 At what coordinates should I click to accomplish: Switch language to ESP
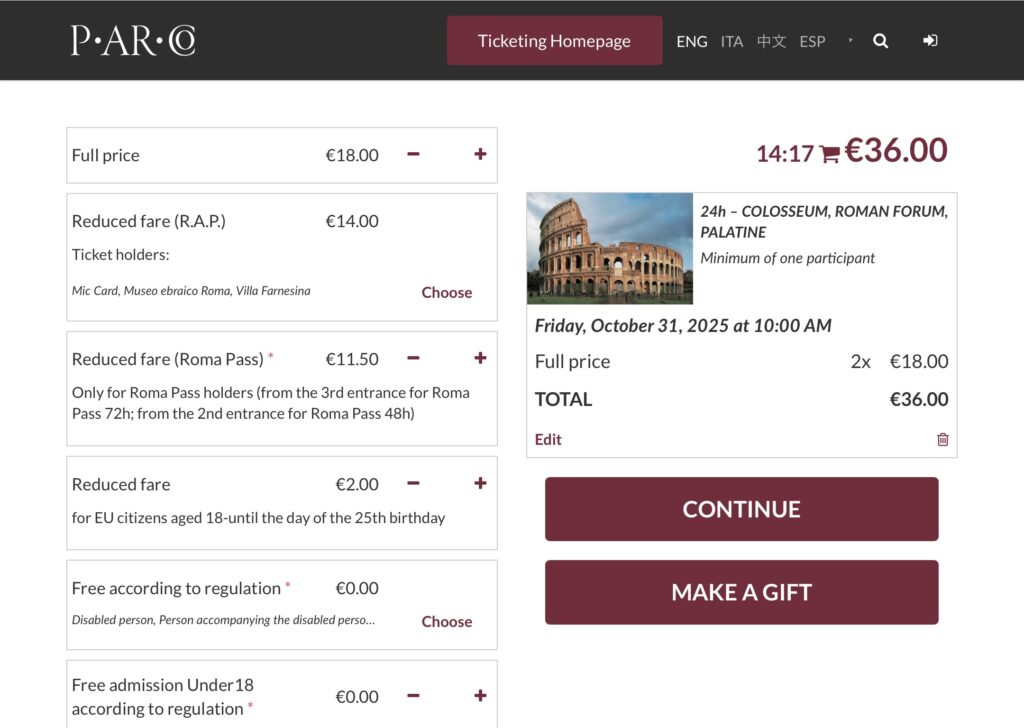point(812,41)
